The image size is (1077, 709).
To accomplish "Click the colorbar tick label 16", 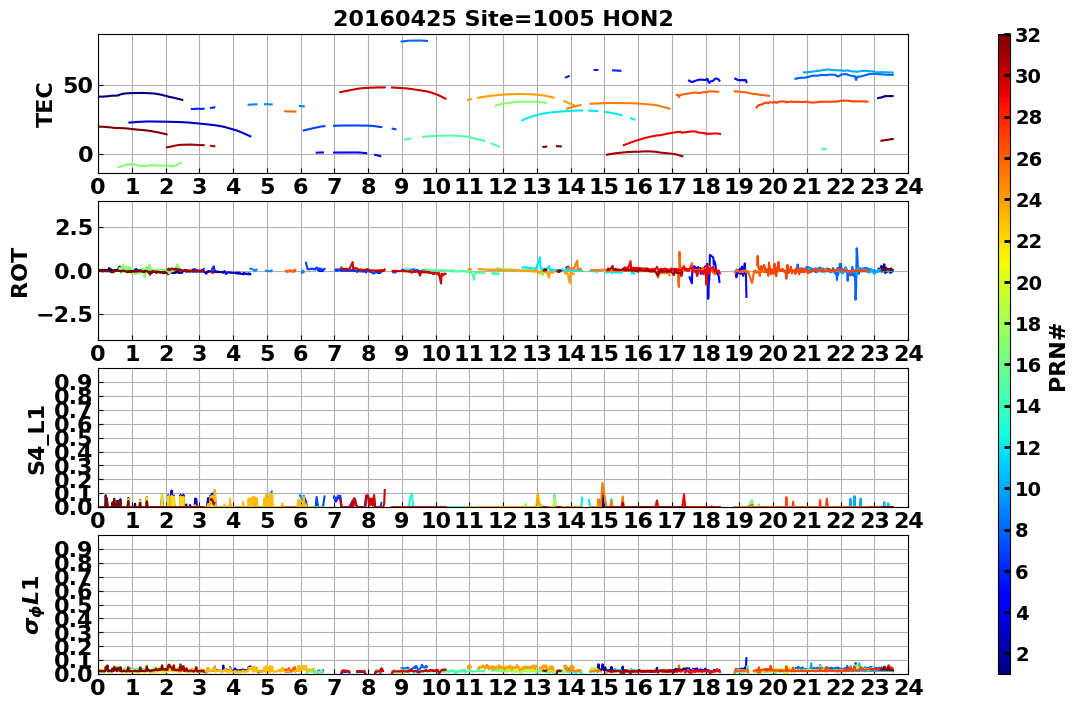I will point(1028,365).
